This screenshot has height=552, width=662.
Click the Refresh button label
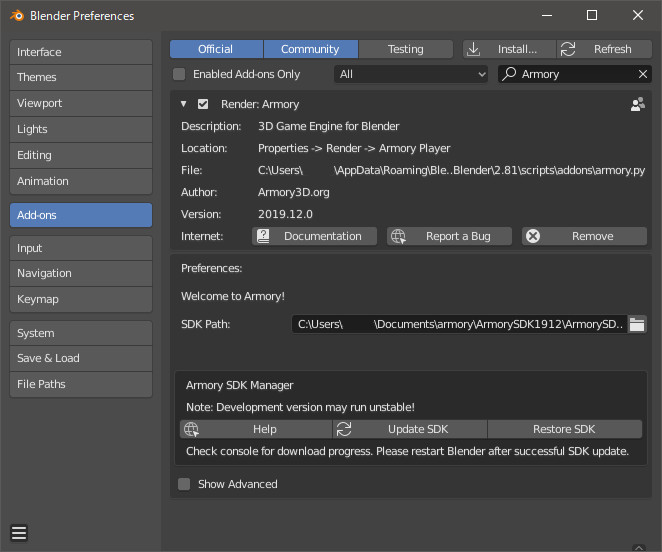pyautogui.click(x=613, y=49)
